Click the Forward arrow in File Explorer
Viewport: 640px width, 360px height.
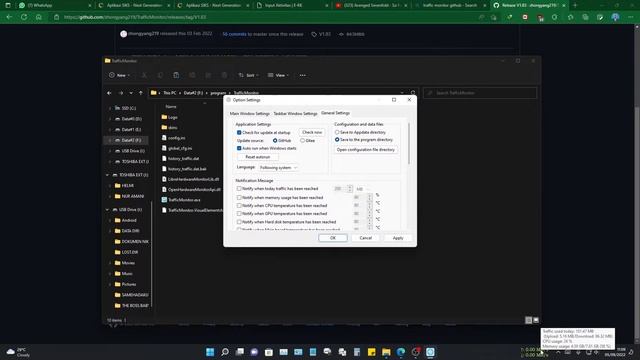pyautogui.click(x=120, y=93)
